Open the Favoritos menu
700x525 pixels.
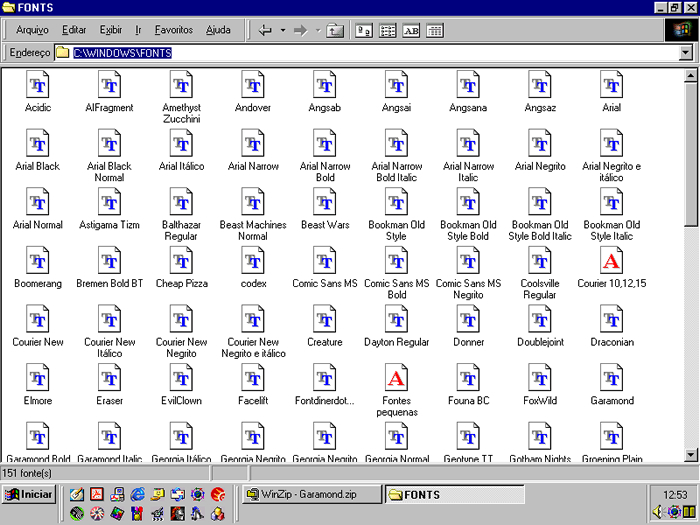point(174,30)
